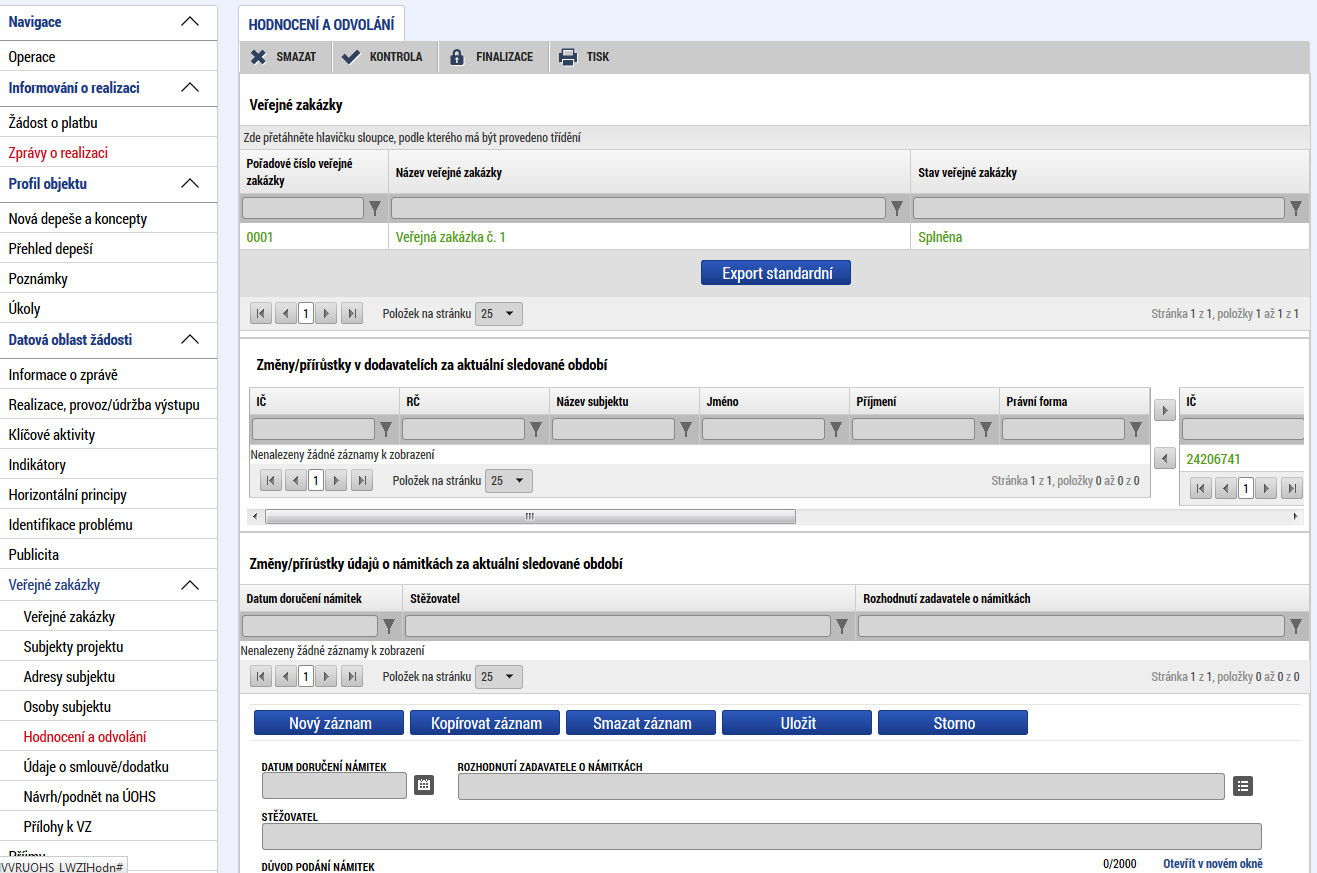Click filter text box under Název veřejné zakázky
Viewport: 1317px width, 873px height.
tap(638, 208)
